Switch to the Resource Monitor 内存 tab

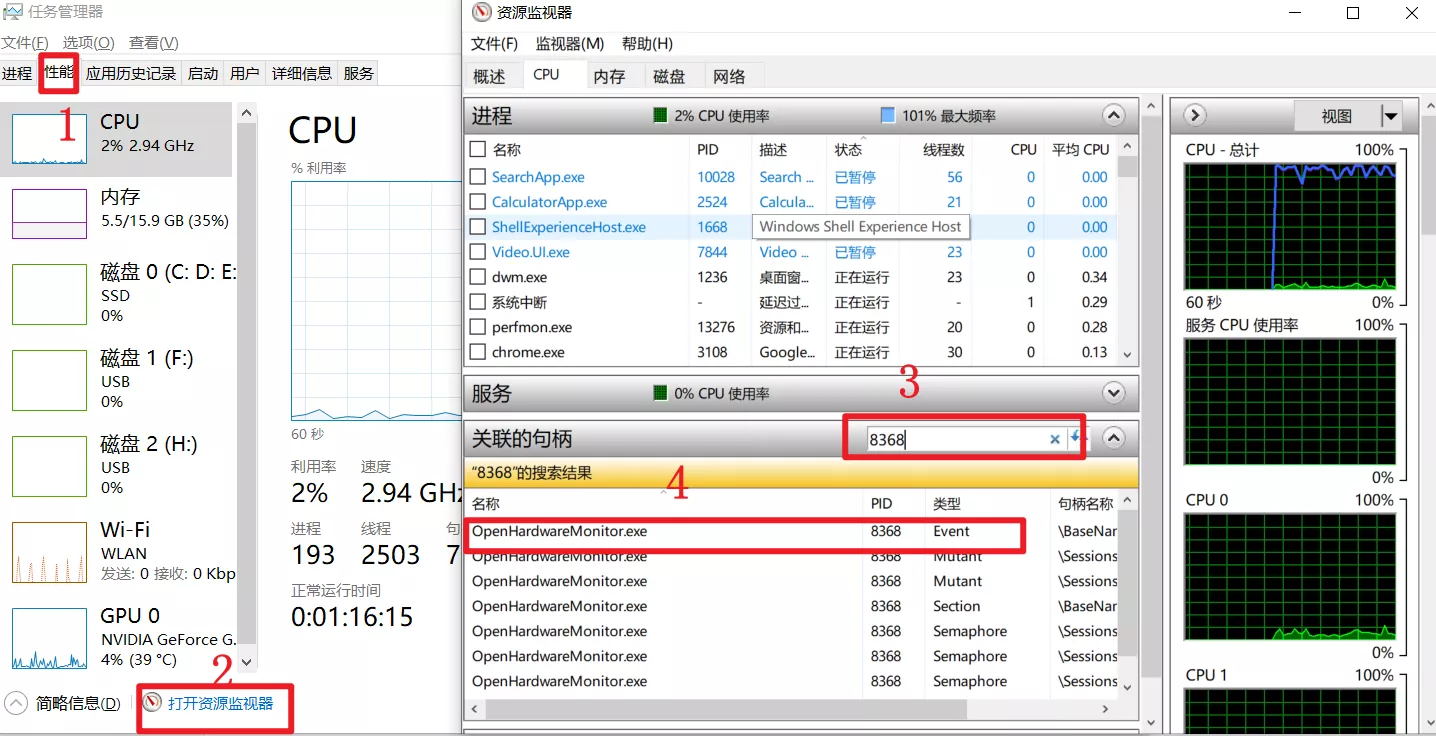point(609,77)
